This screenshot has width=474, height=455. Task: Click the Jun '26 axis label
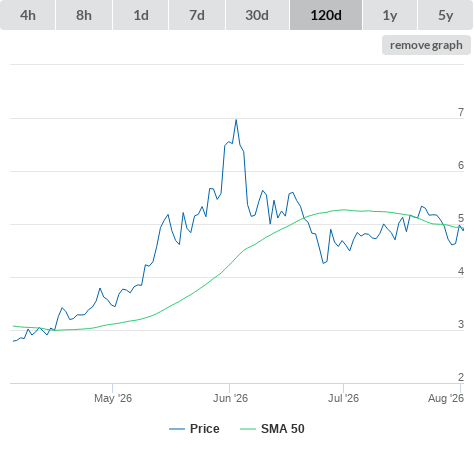[230, 398]
